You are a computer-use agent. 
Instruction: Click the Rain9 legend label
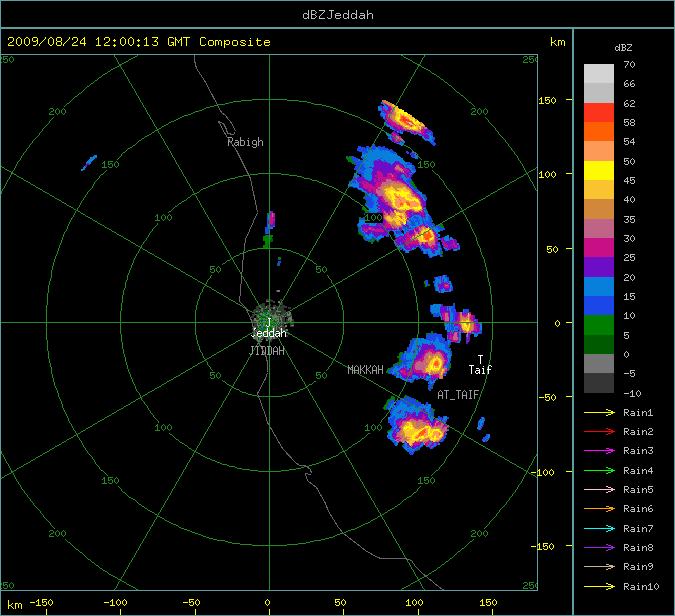point(637,567)
